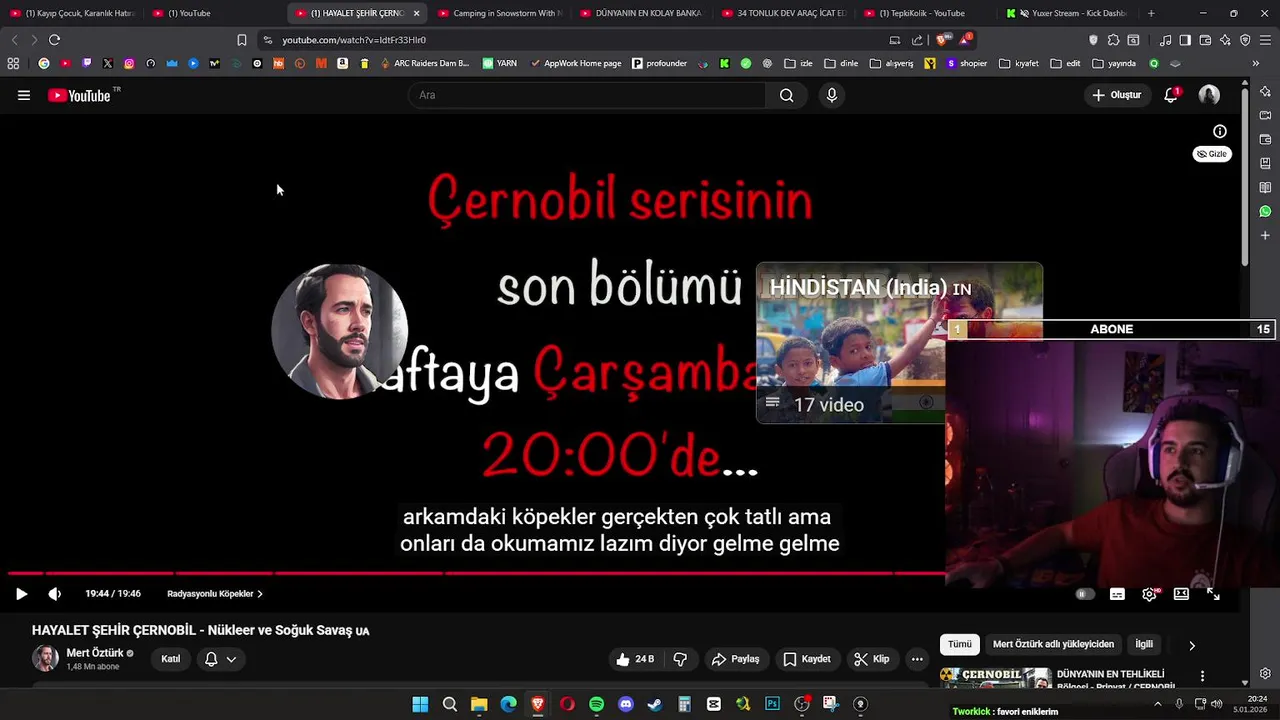Hide end screen with Gizle button
Viewport: 1280px width, 720px height.
[x=1212, y=154]
